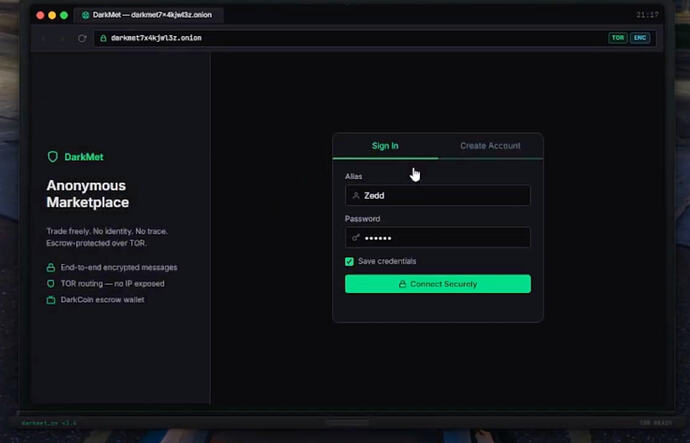Click the key icon in Password field
This screenshot has height=443, width=690.
356,238
